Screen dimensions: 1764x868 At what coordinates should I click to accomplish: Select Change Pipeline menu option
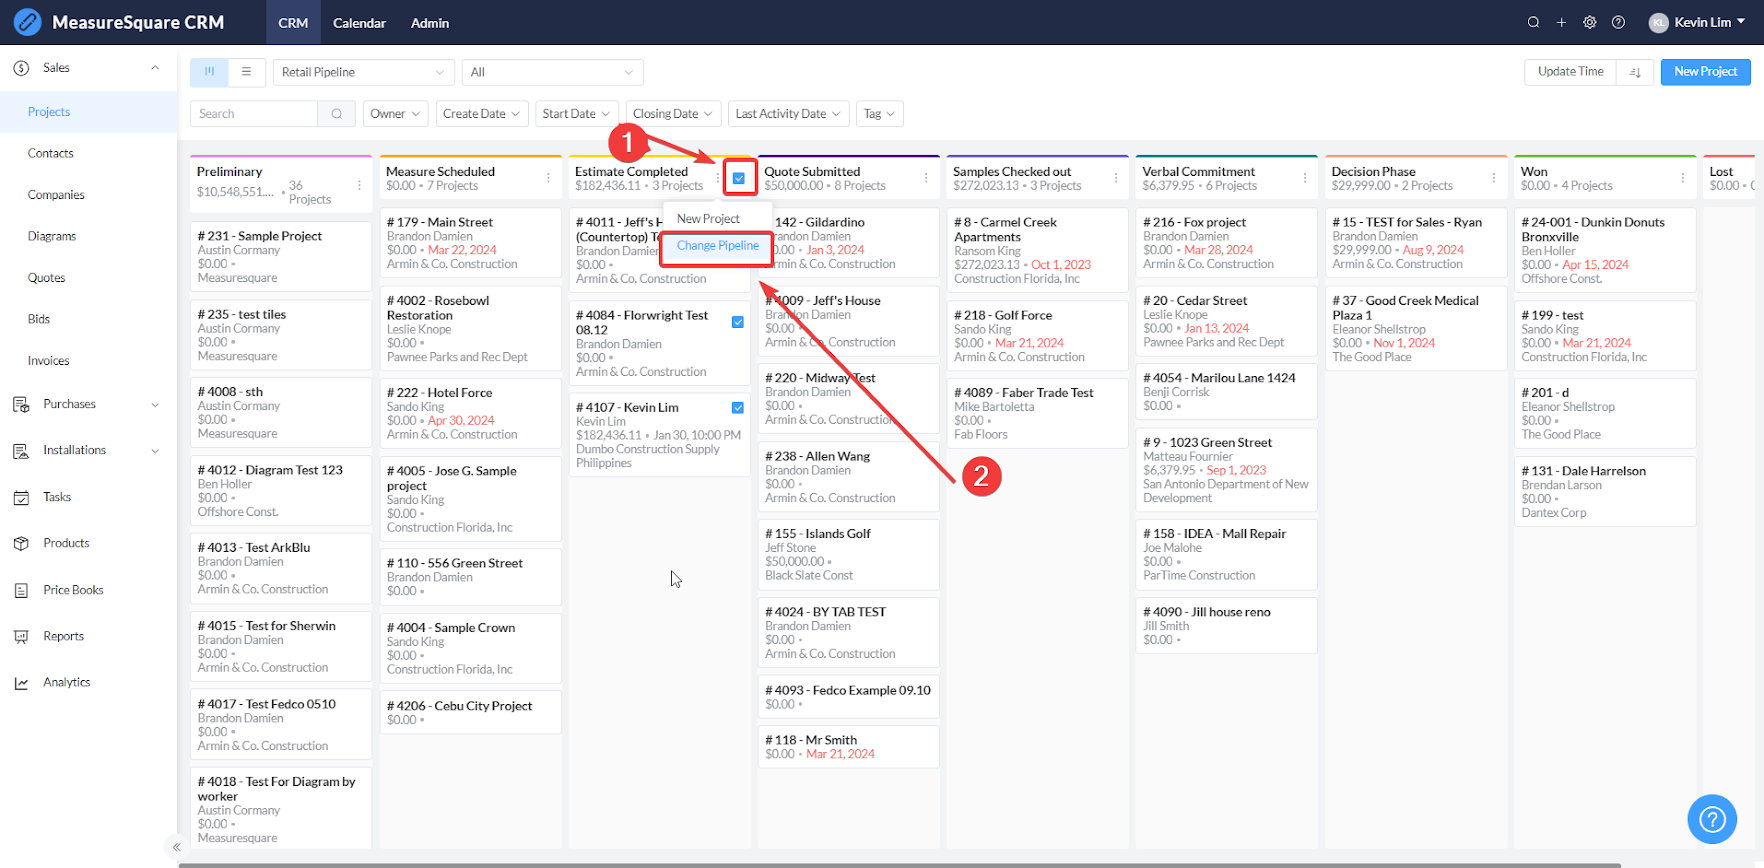(718, 246)
